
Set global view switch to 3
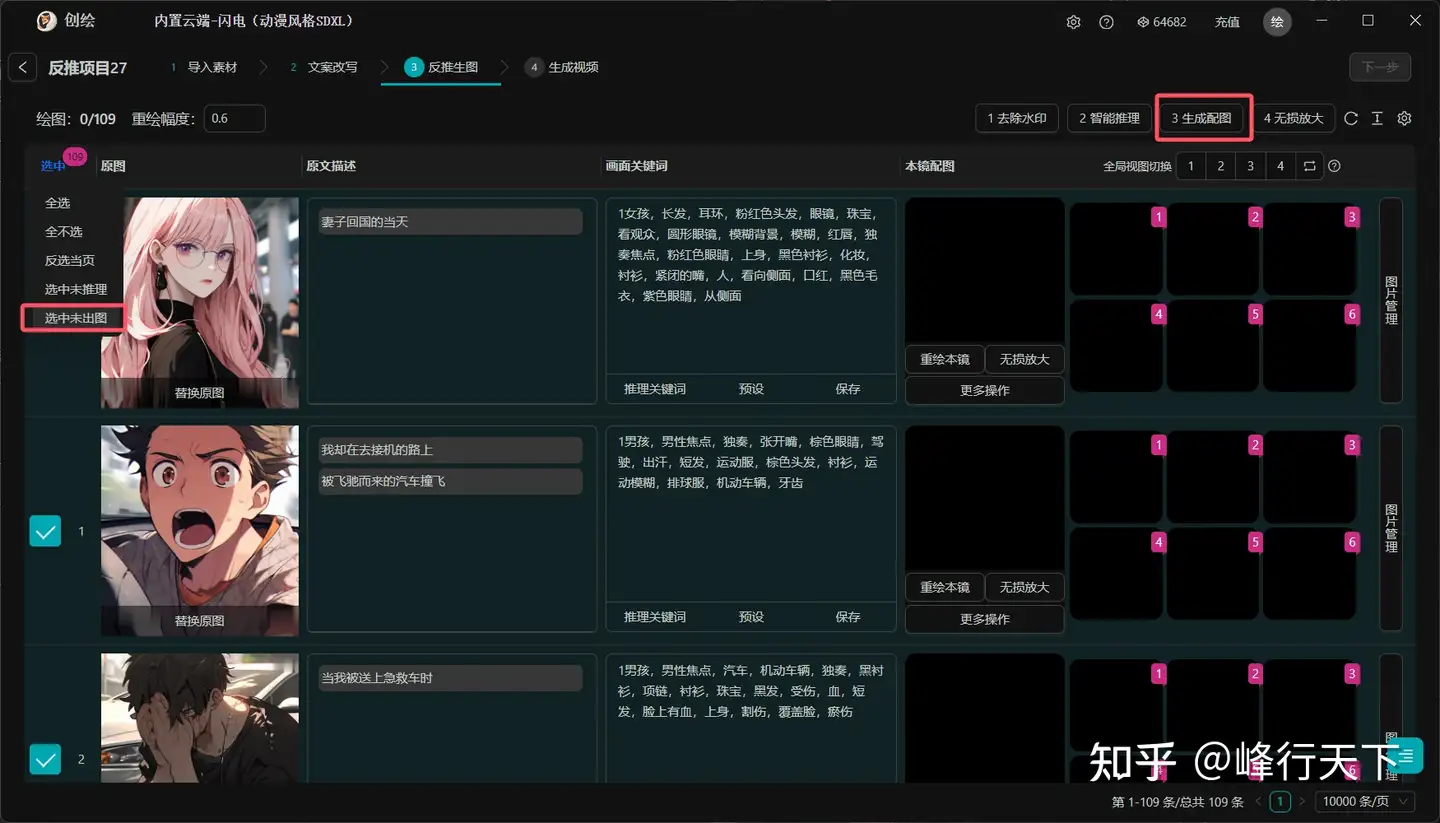(1250, 166)
